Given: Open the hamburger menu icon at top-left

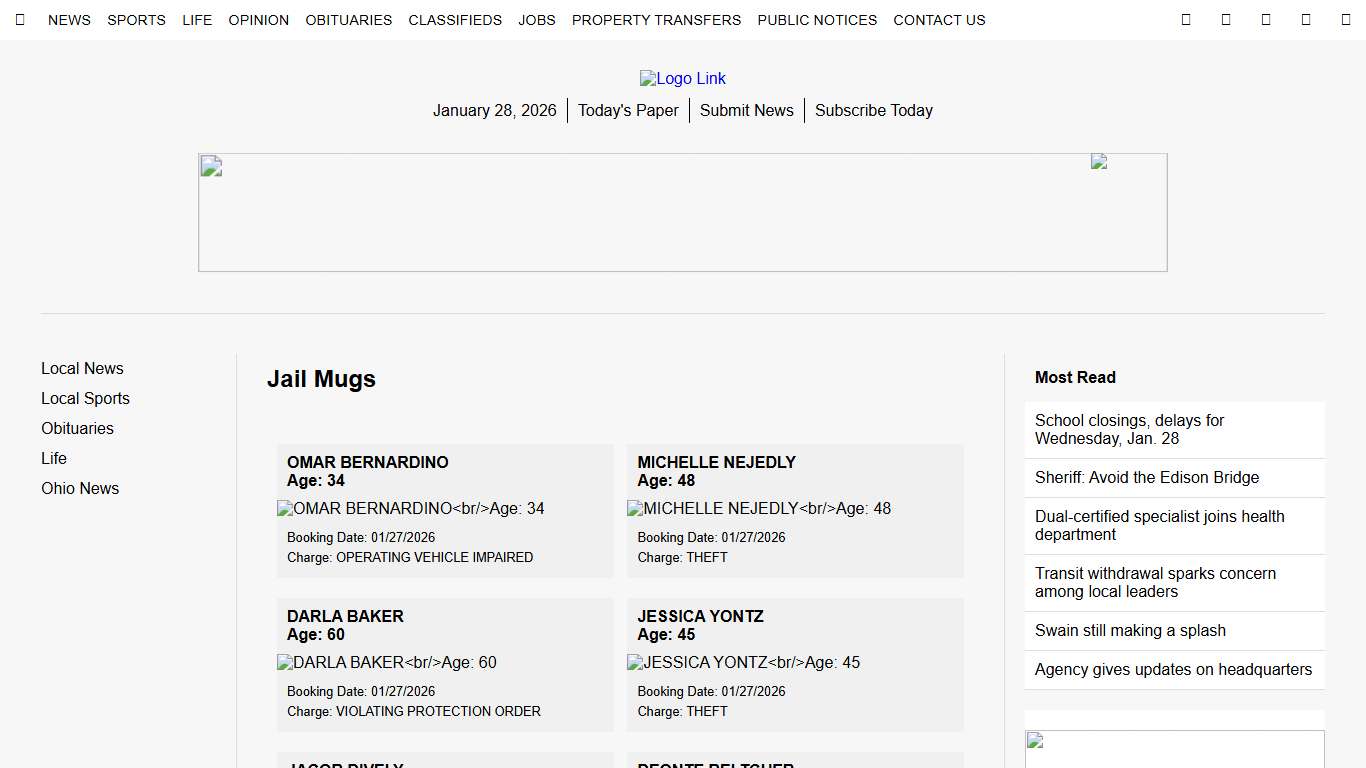Looking at the screenshot, I should coord(20,19).
